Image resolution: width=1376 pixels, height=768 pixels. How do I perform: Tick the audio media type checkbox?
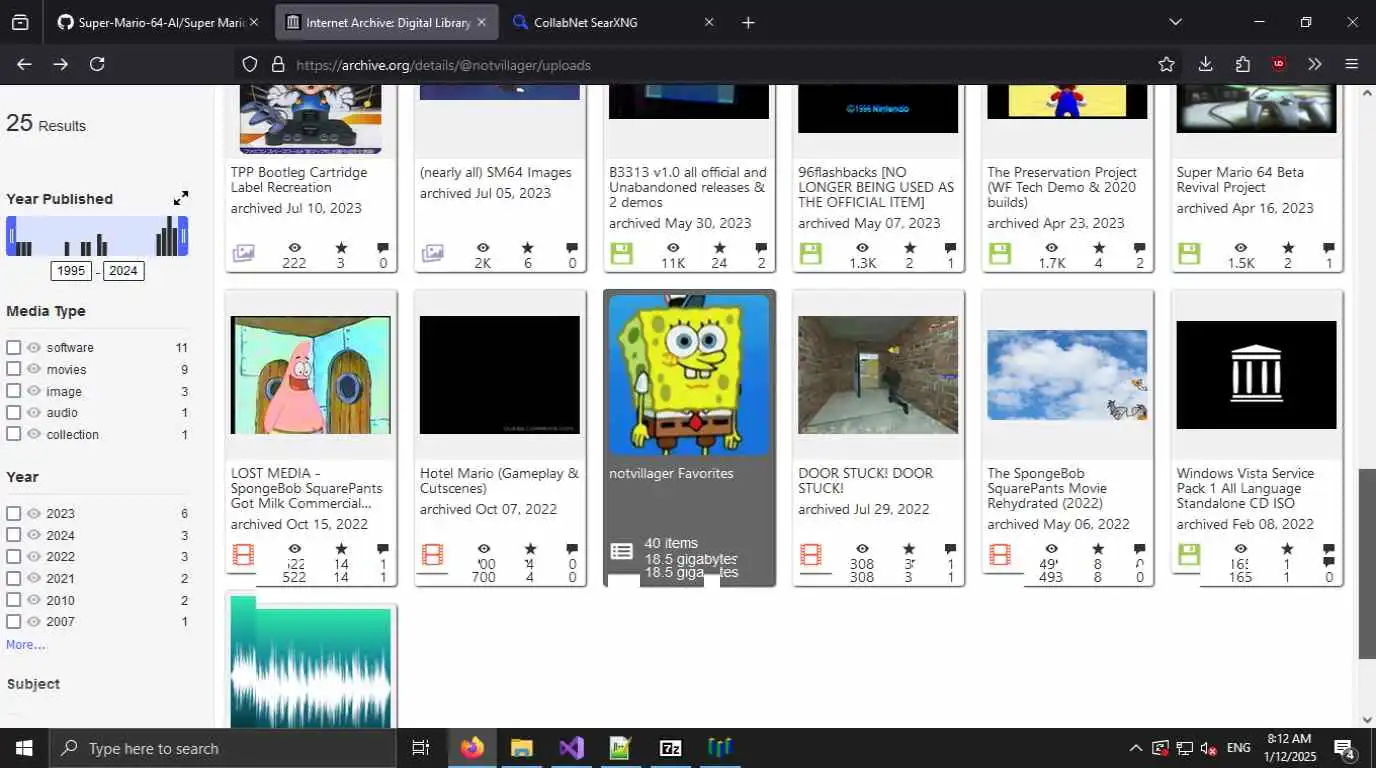pos(14,412)
